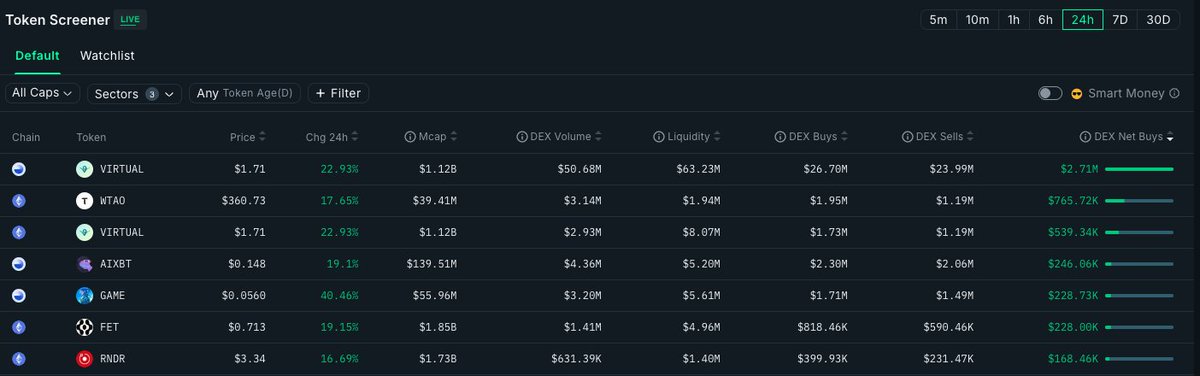
Task: Select the Default tab
Action: (x=37, y=56)
